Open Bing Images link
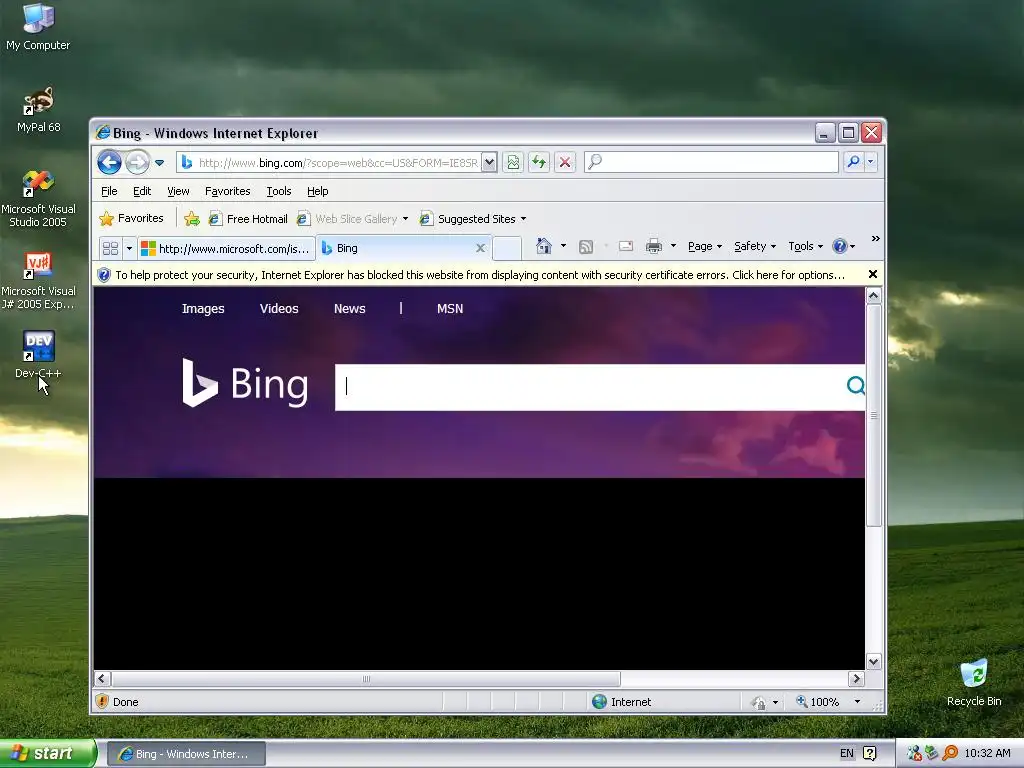Image resolution: width=1024 pixels, height=768 pixels. (203, 309)
